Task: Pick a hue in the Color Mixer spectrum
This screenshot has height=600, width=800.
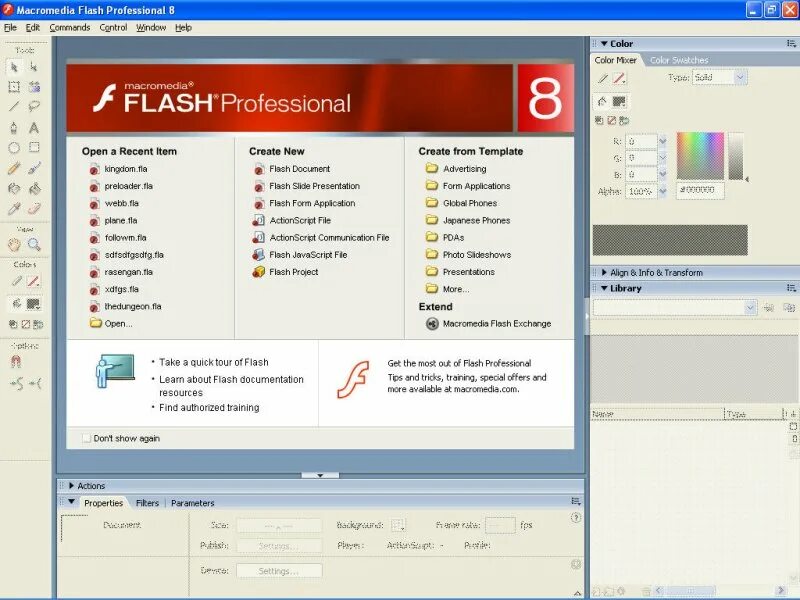Action: point(700,156)
